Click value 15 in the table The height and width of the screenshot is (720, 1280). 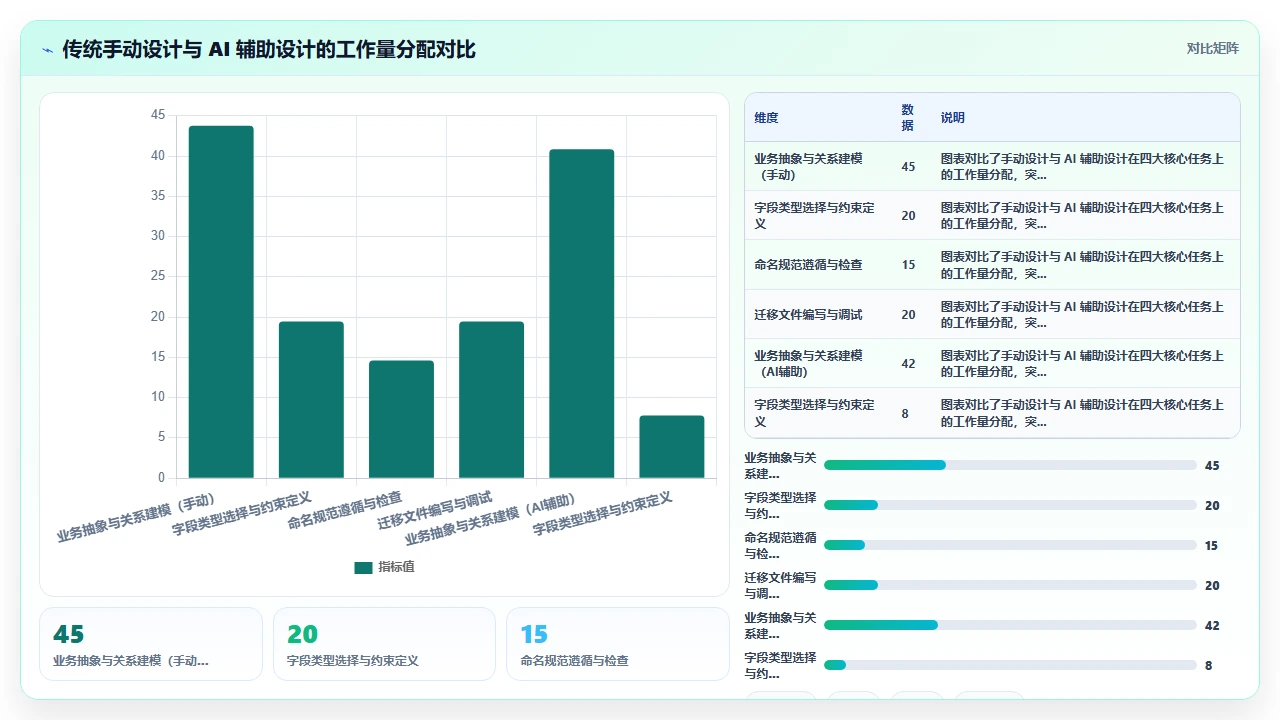click(908, 265)
